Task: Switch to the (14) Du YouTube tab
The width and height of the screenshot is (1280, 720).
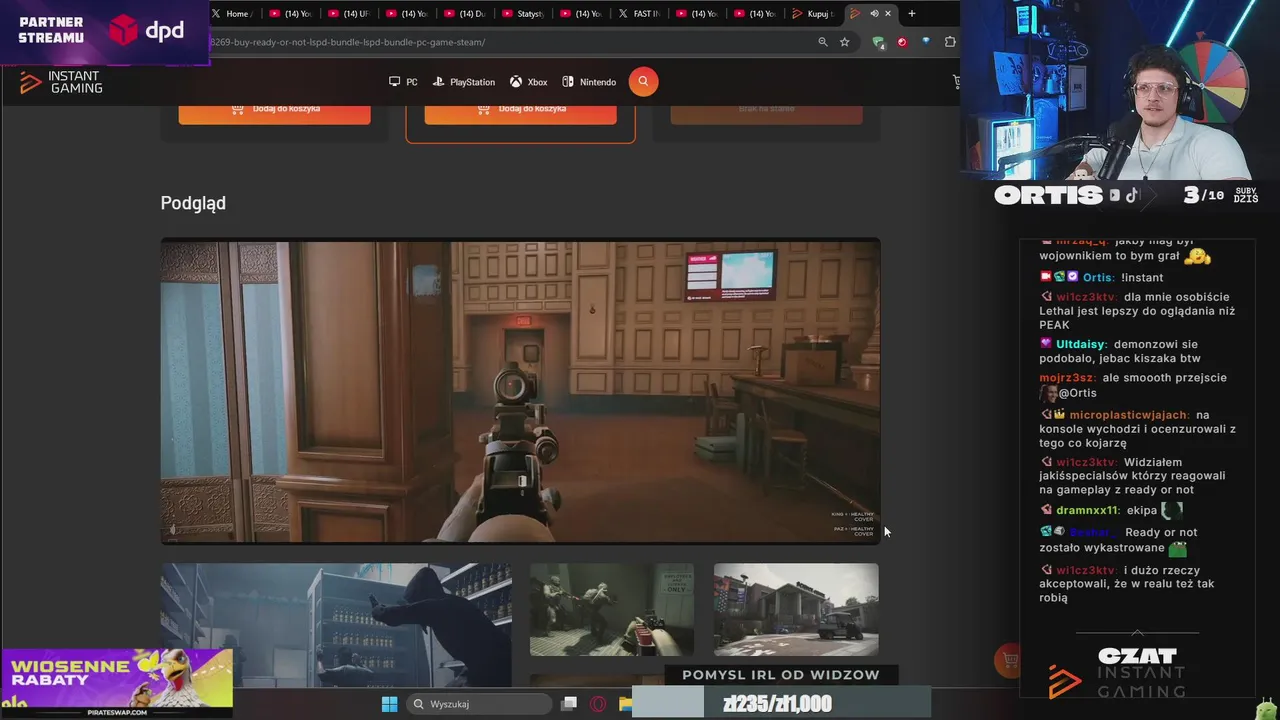Action: [466, 14]
